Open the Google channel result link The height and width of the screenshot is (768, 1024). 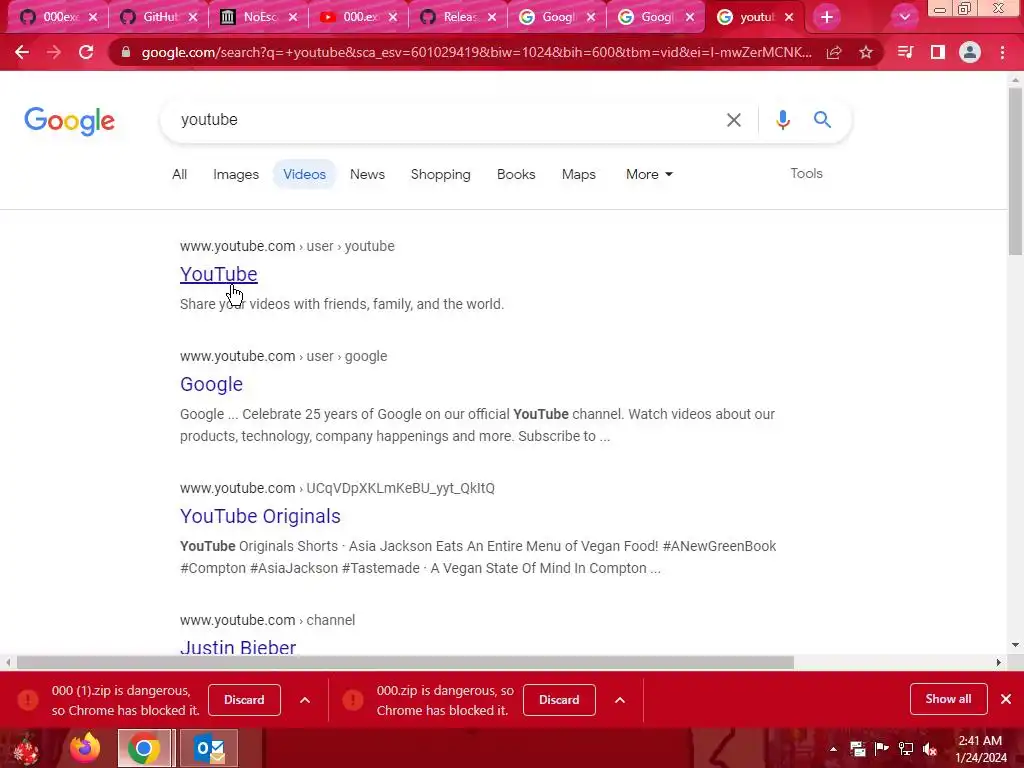[x=211, y=384]
